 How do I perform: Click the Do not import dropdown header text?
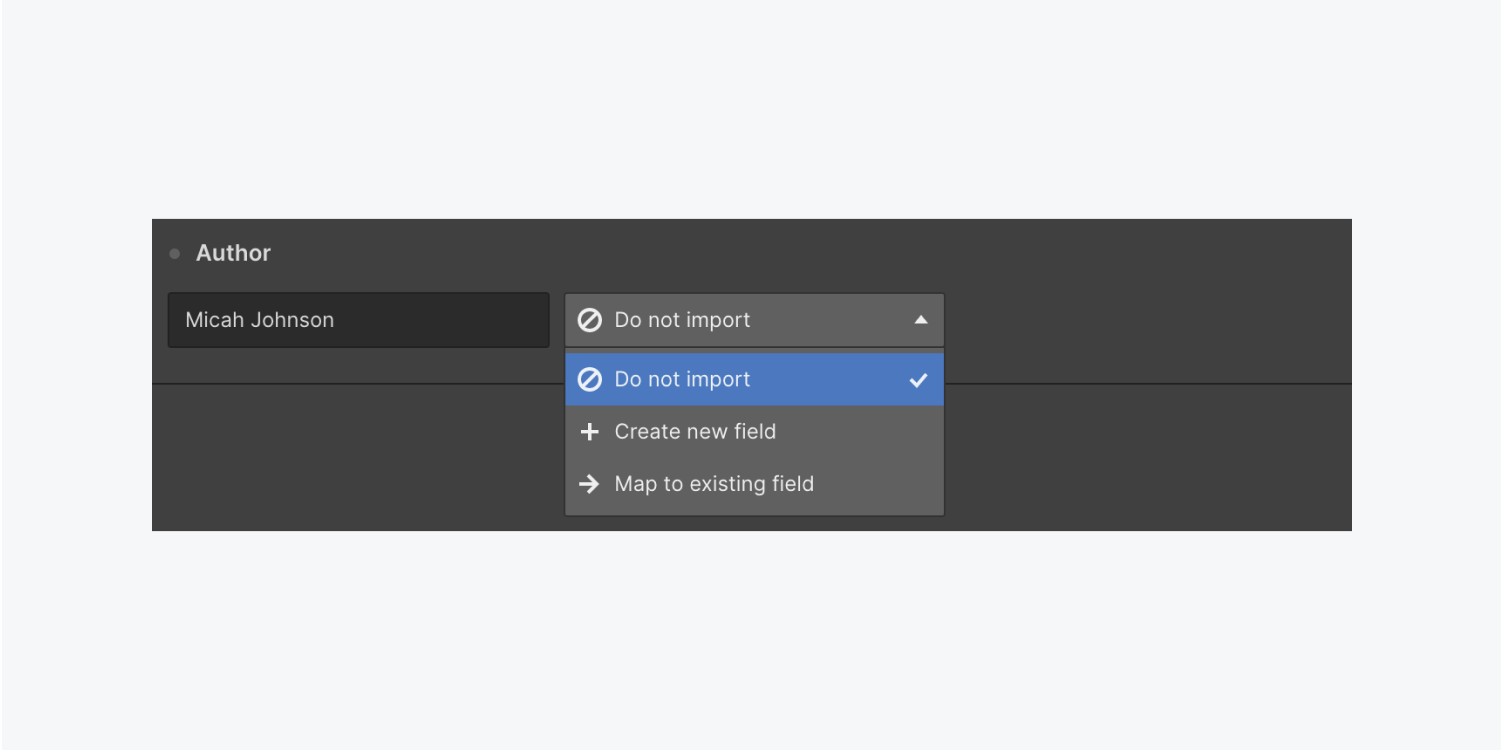click(x=682, y=320)
